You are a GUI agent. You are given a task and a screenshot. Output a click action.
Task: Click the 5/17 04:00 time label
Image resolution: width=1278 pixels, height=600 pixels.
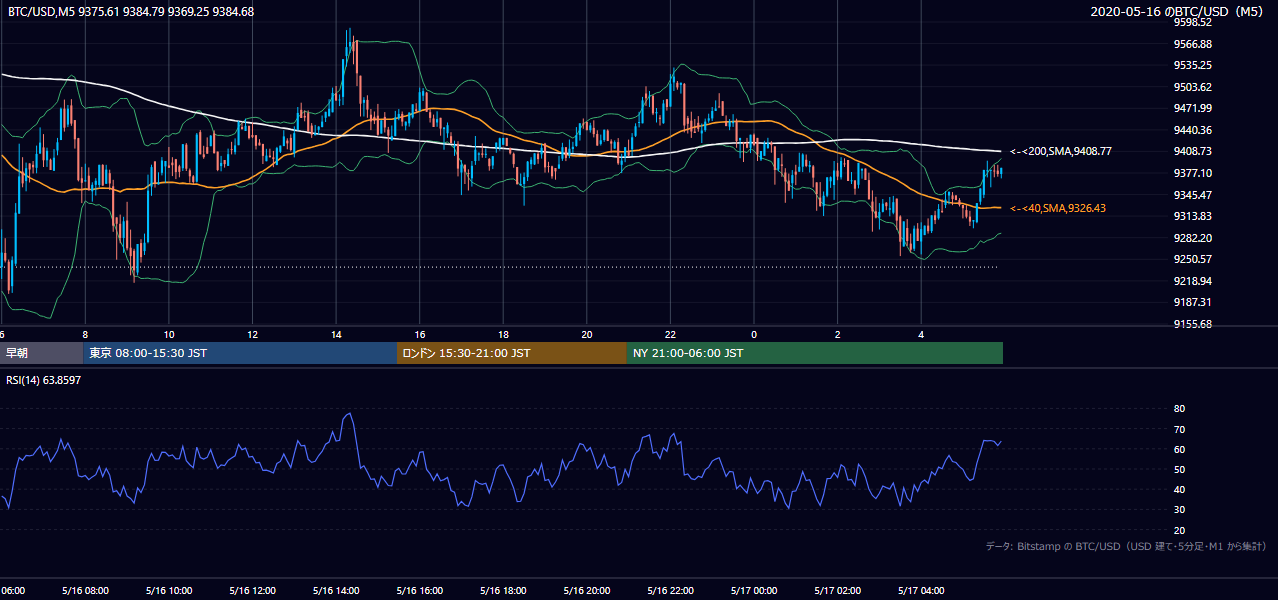coord(921,591)
